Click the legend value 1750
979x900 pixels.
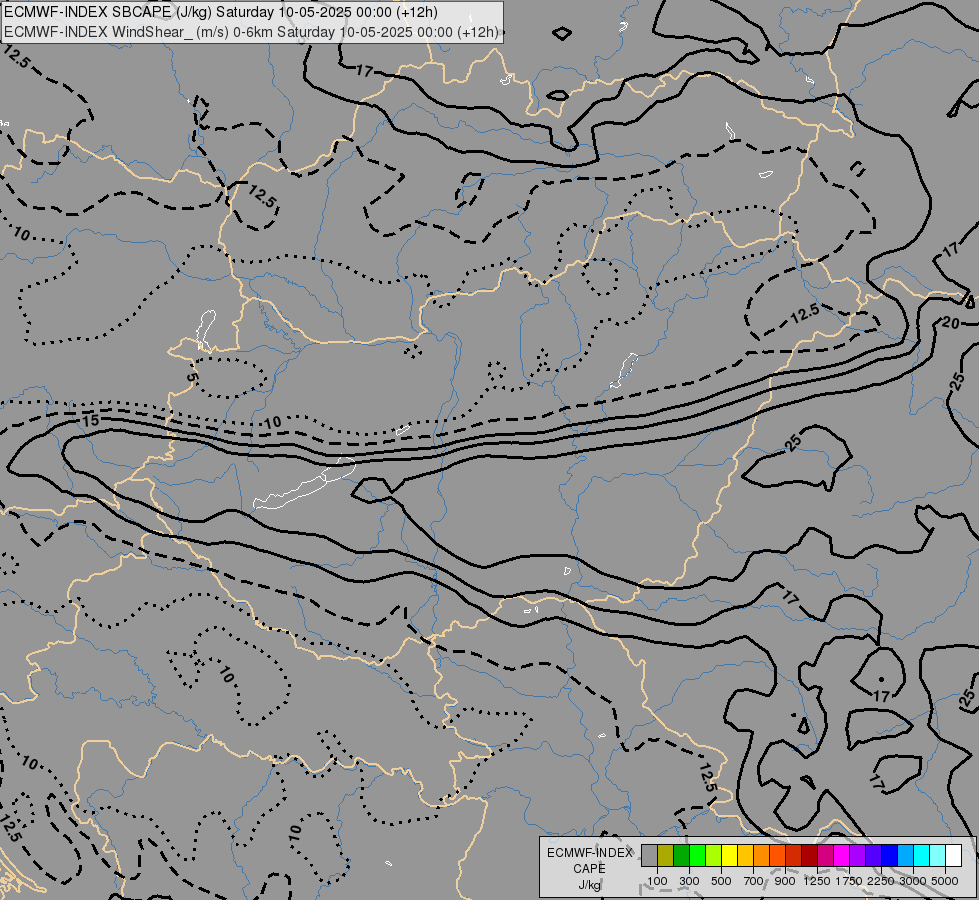849,881
